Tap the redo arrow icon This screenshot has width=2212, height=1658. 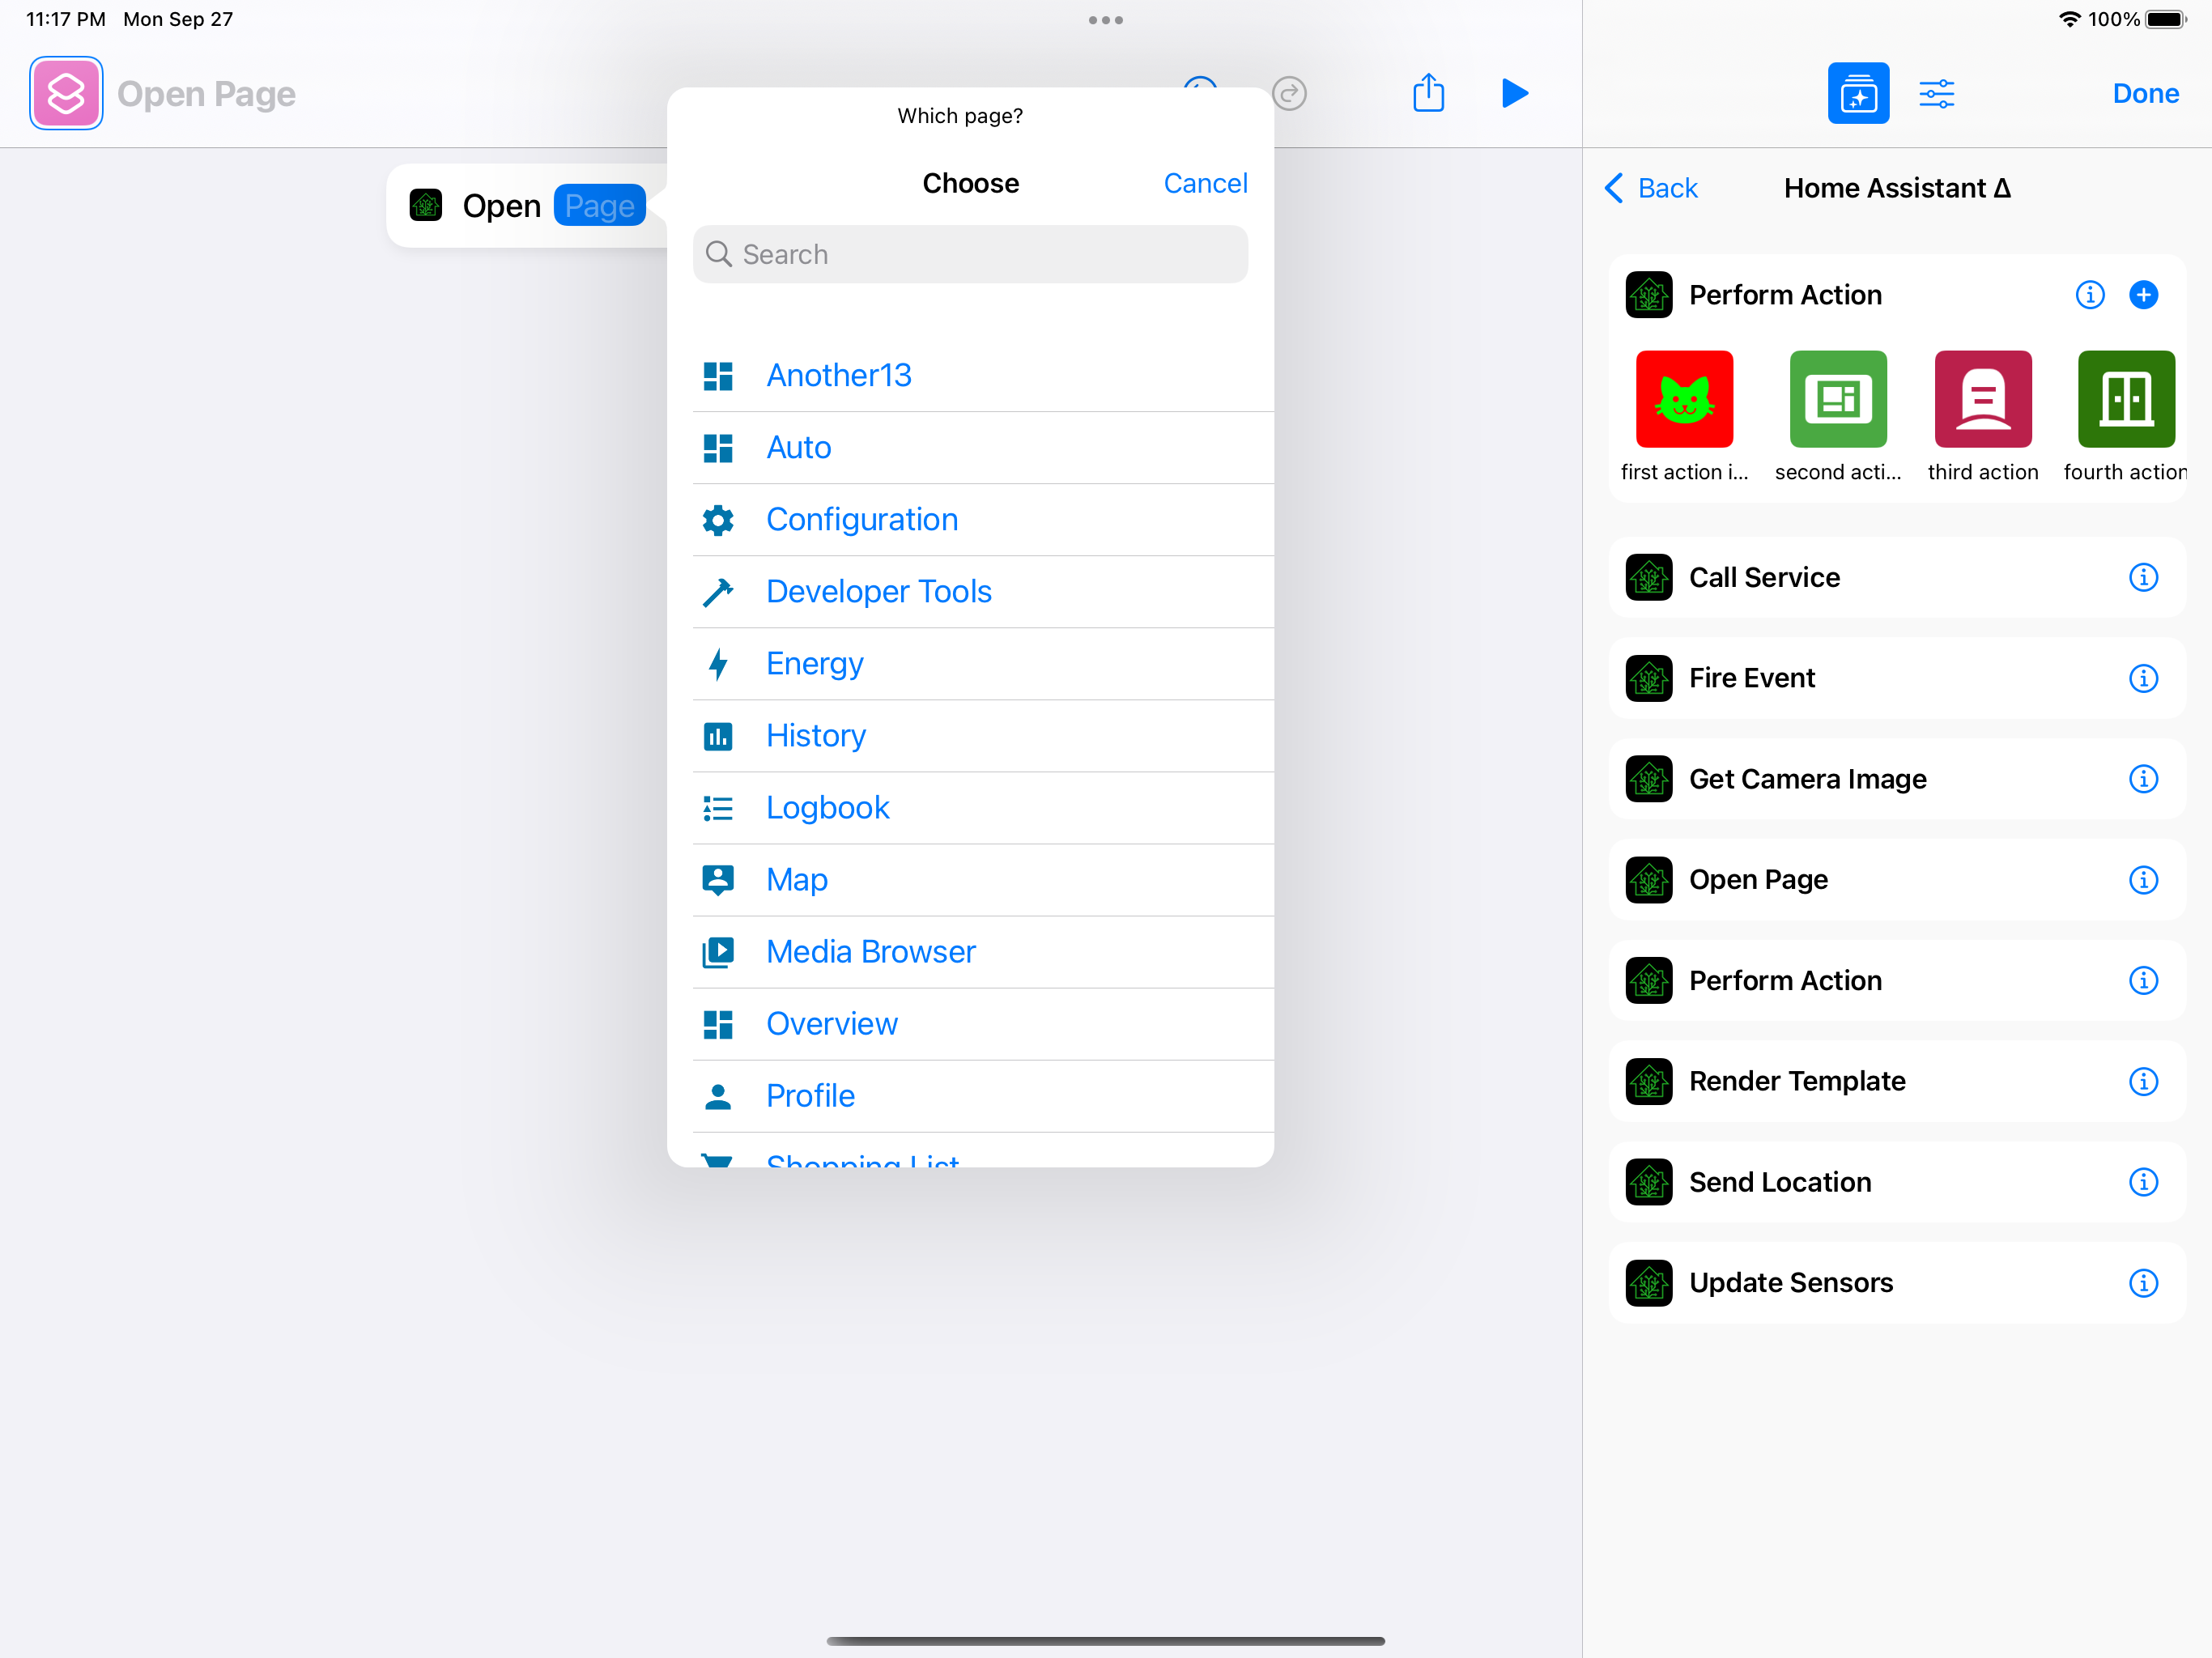click(x=1289, y=93)
